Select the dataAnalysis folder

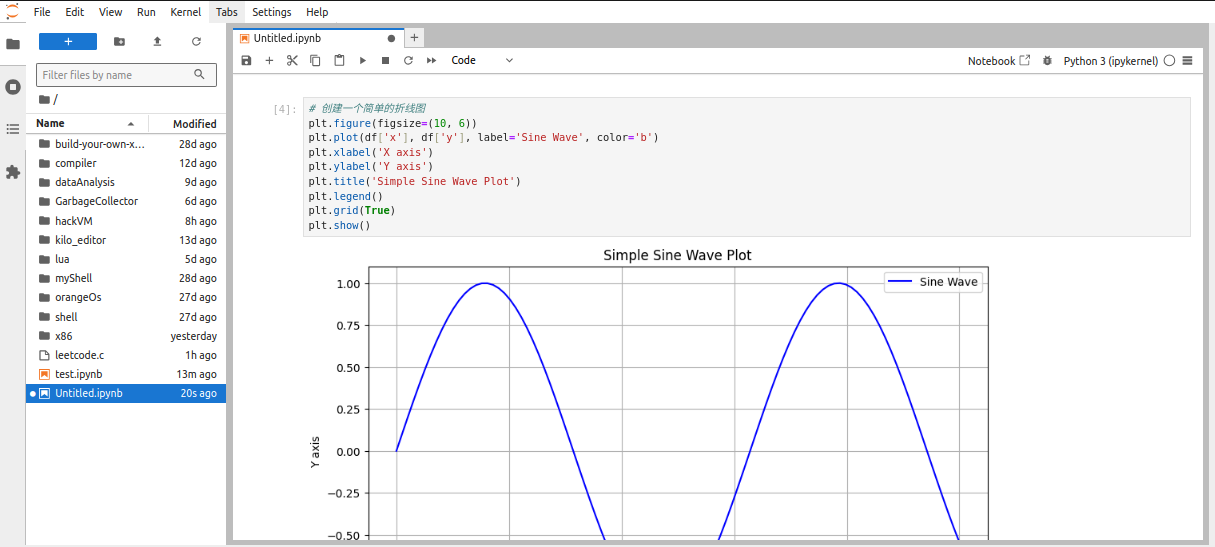[126, 182]
